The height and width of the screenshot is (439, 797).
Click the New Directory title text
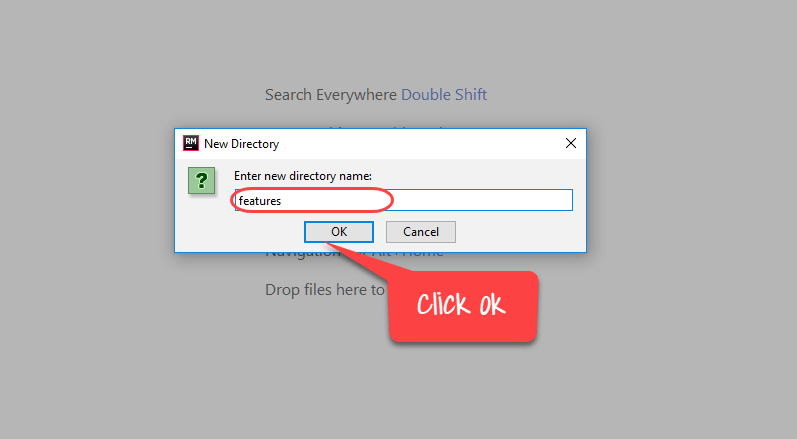coord(241,144)
